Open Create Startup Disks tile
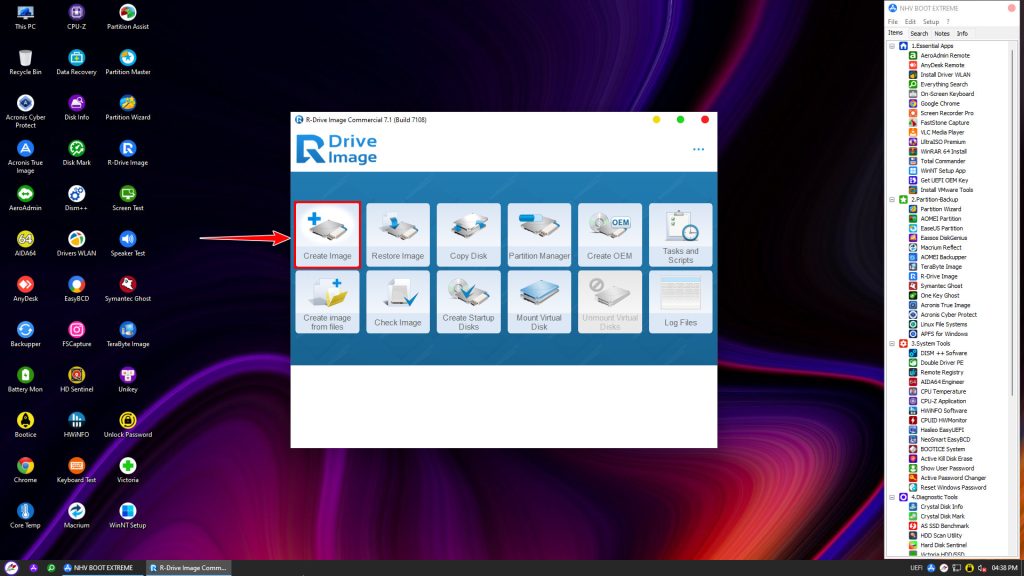 click(x=468, y=302)
